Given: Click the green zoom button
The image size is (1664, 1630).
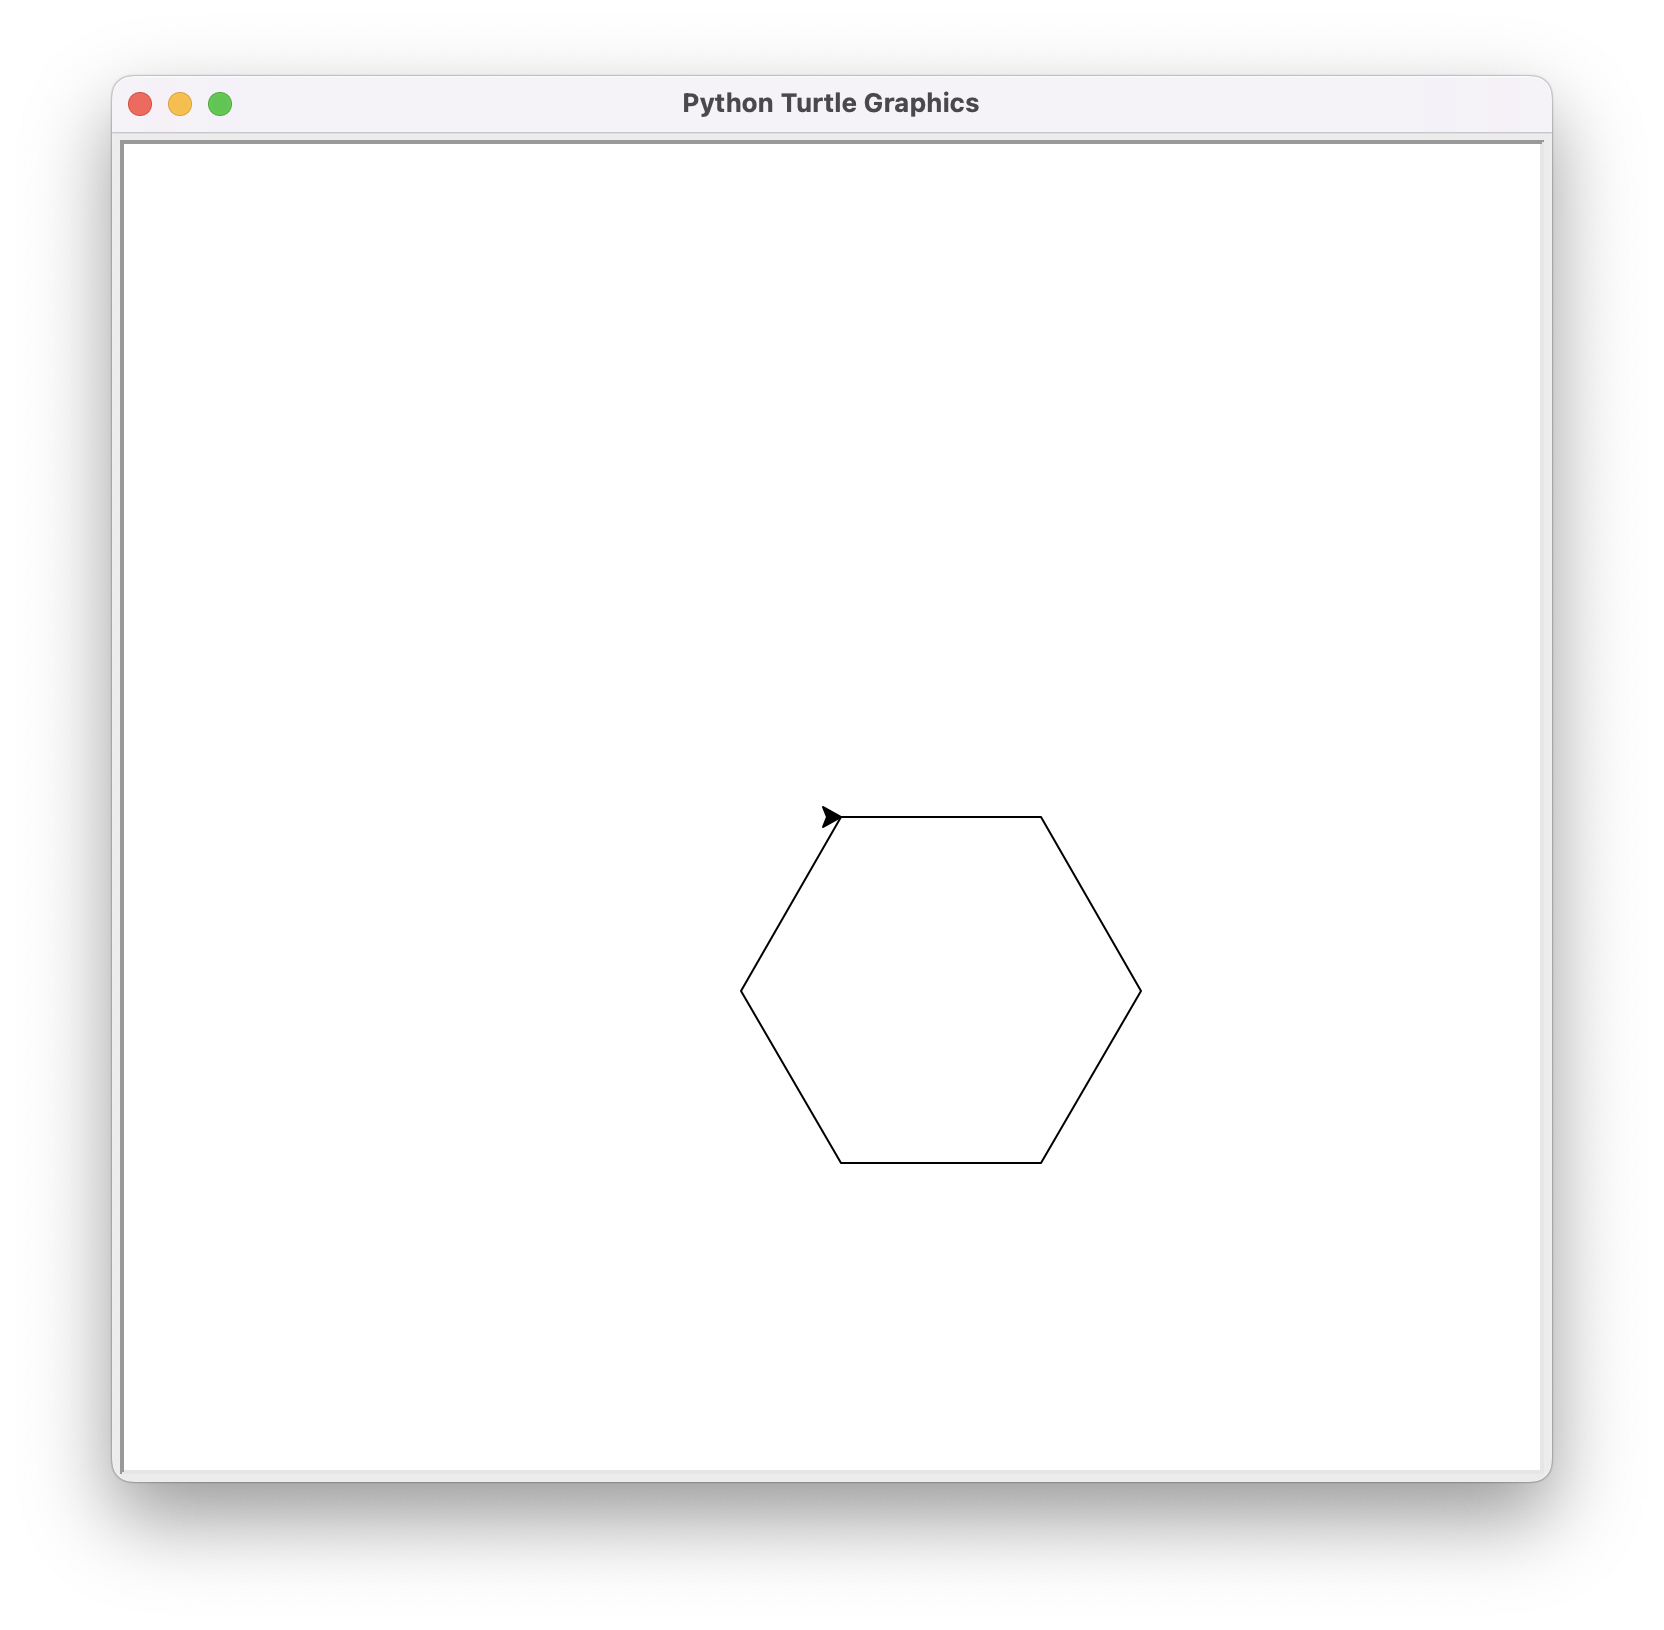Looking at the screenshot, I should (220, 103).
